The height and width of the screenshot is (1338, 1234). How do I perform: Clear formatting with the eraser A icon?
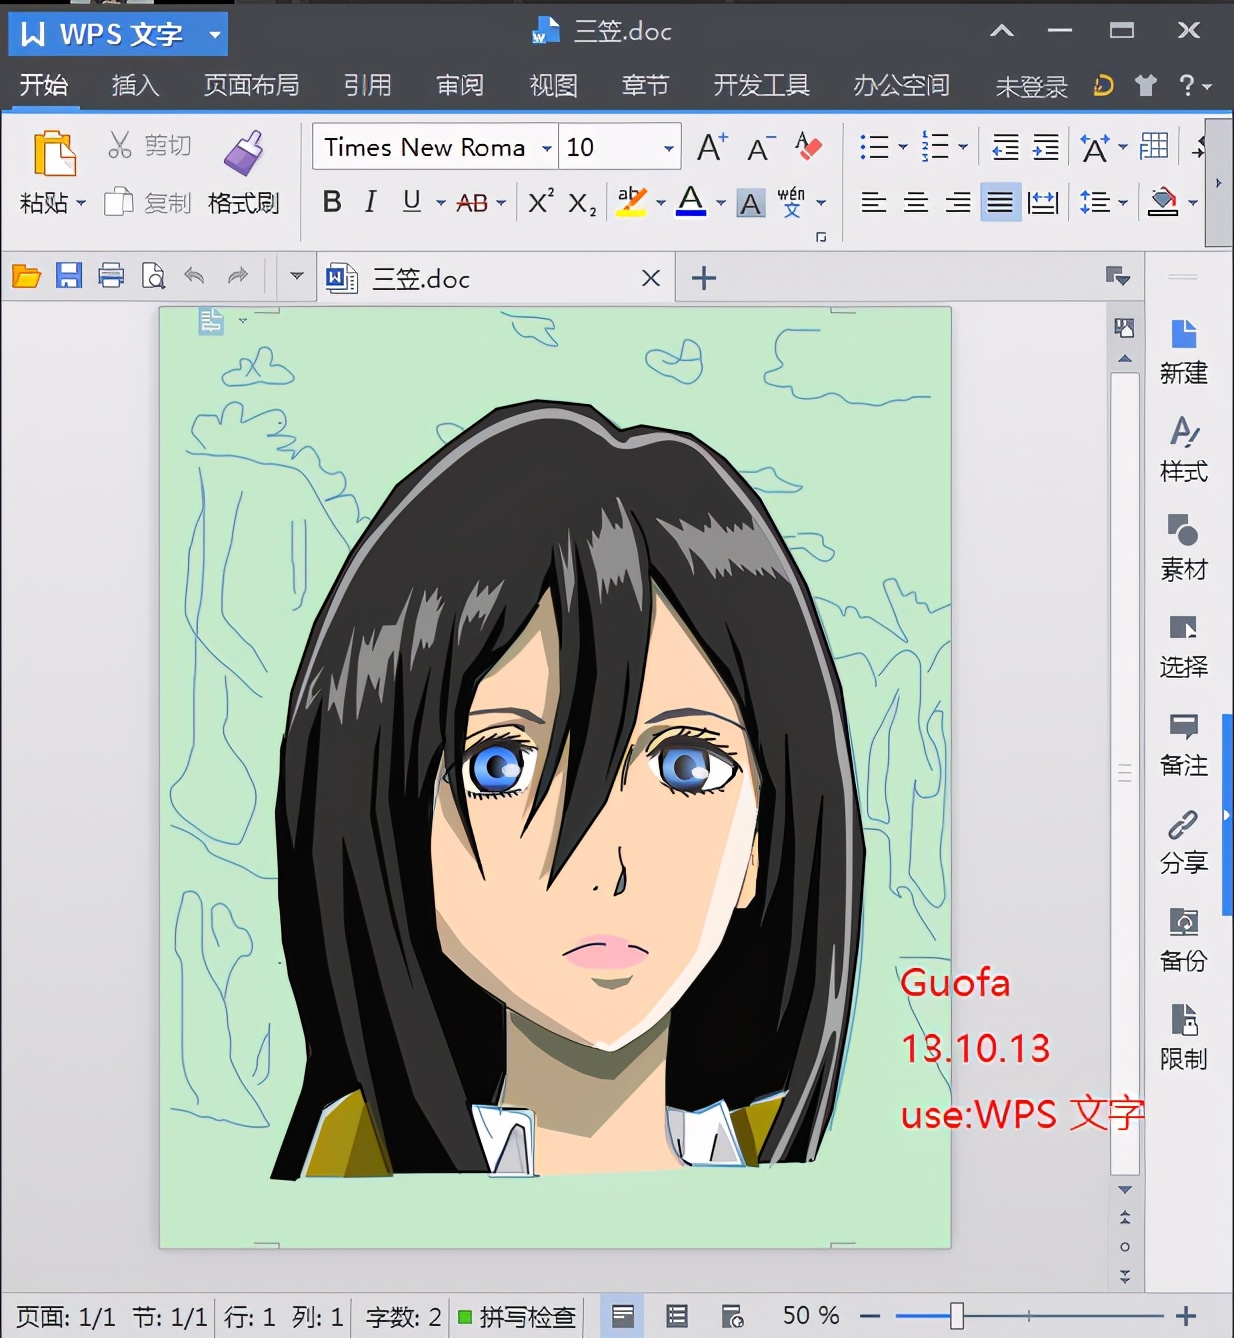[x=808, y=147]
